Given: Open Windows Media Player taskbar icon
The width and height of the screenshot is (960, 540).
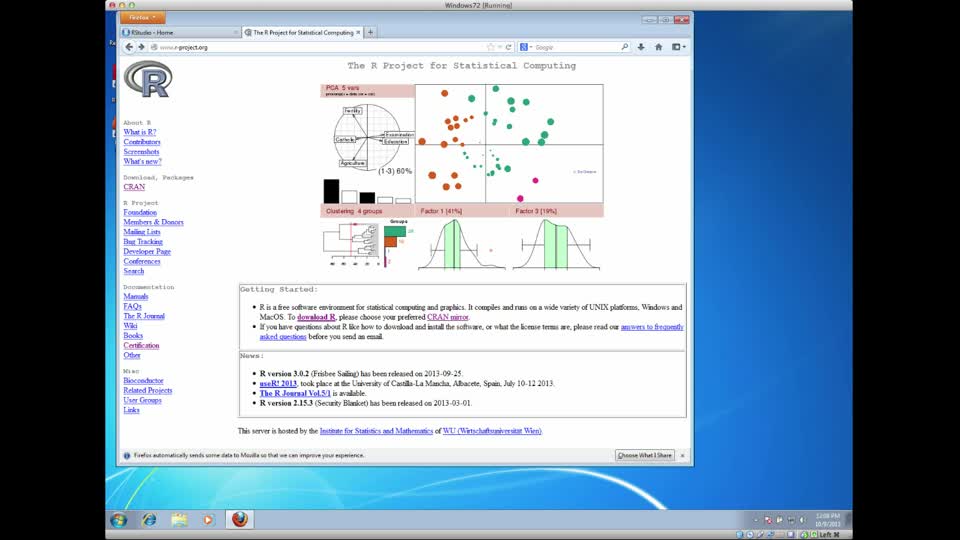Looking at the screenshot, I should tap(208, 520).
